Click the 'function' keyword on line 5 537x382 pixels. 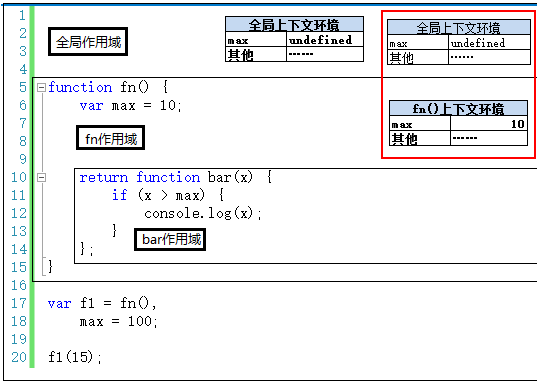pos(80,87)
